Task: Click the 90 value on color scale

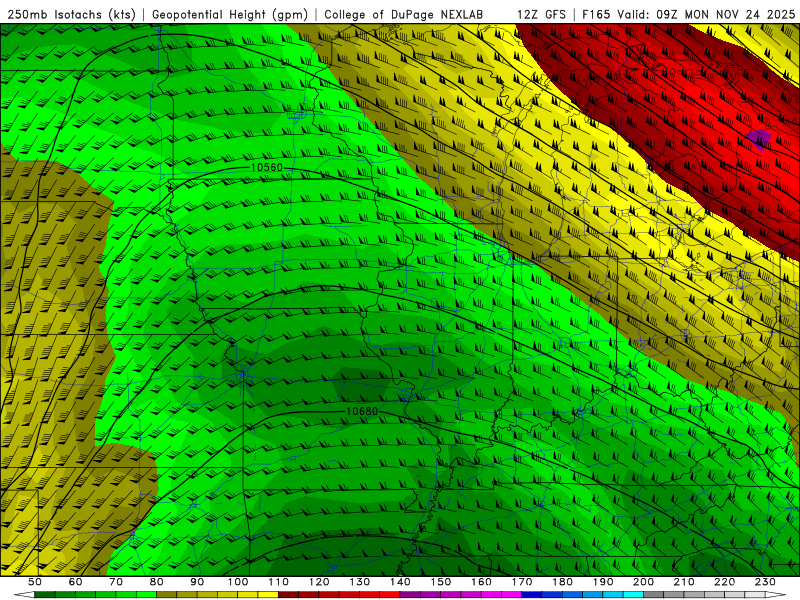Action: (197, 582)
